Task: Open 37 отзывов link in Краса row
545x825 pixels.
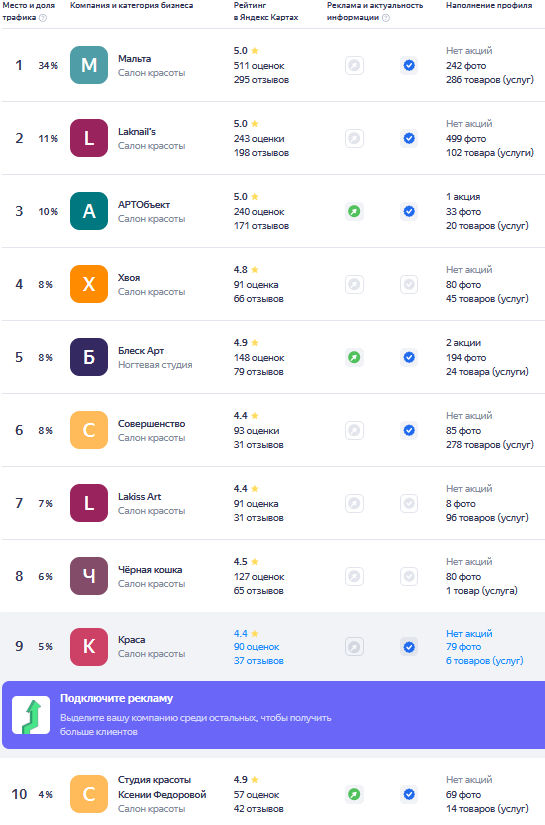Action: pyautogui.click(x=259, y=661)
